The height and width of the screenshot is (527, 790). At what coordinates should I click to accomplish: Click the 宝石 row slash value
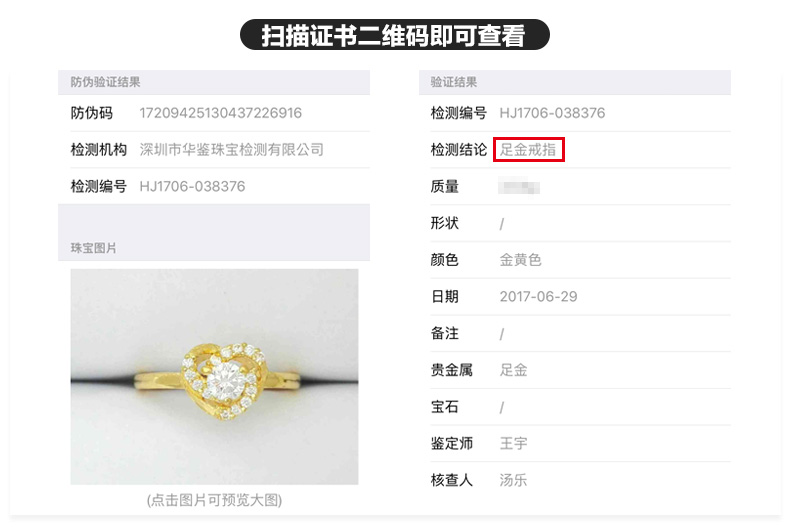(502, 407)
